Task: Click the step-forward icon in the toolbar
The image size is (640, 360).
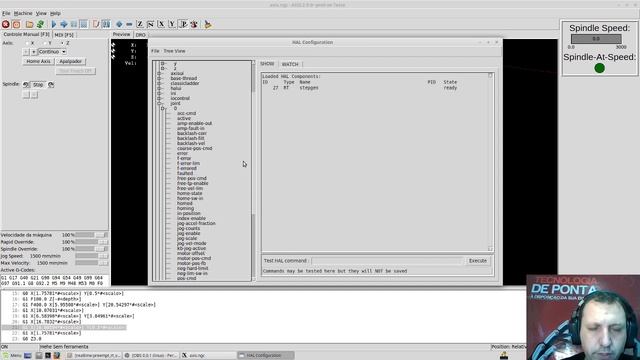Action: [64, 24]
